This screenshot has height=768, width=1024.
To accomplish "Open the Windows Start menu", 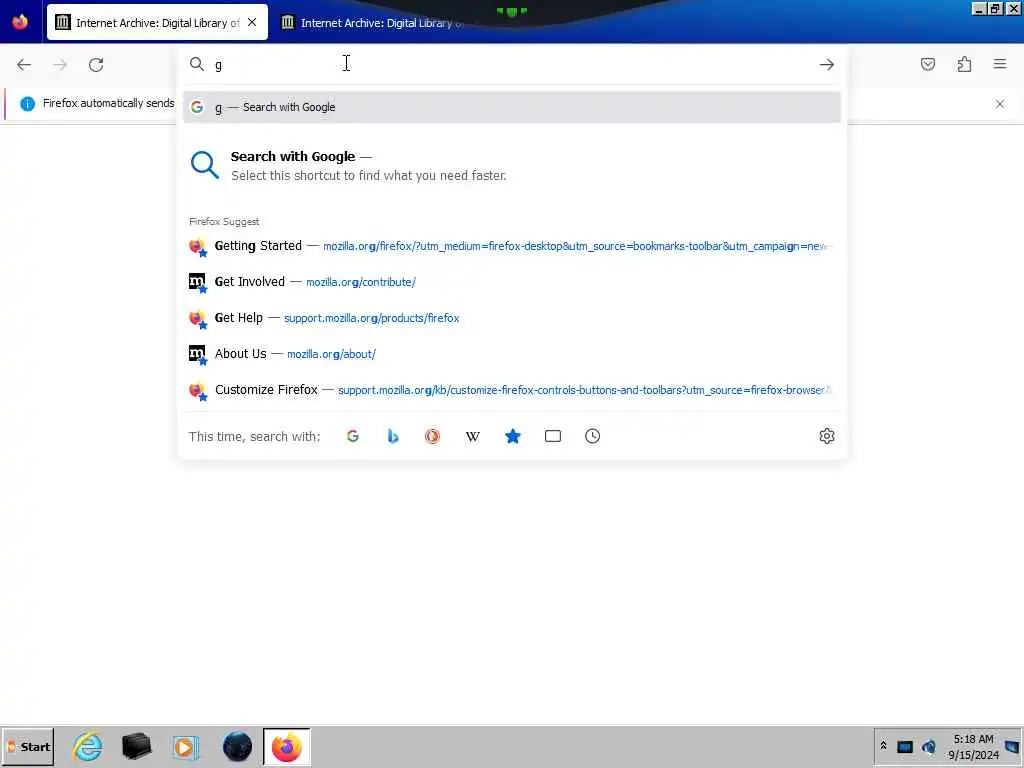I will [x=28, y=746].
